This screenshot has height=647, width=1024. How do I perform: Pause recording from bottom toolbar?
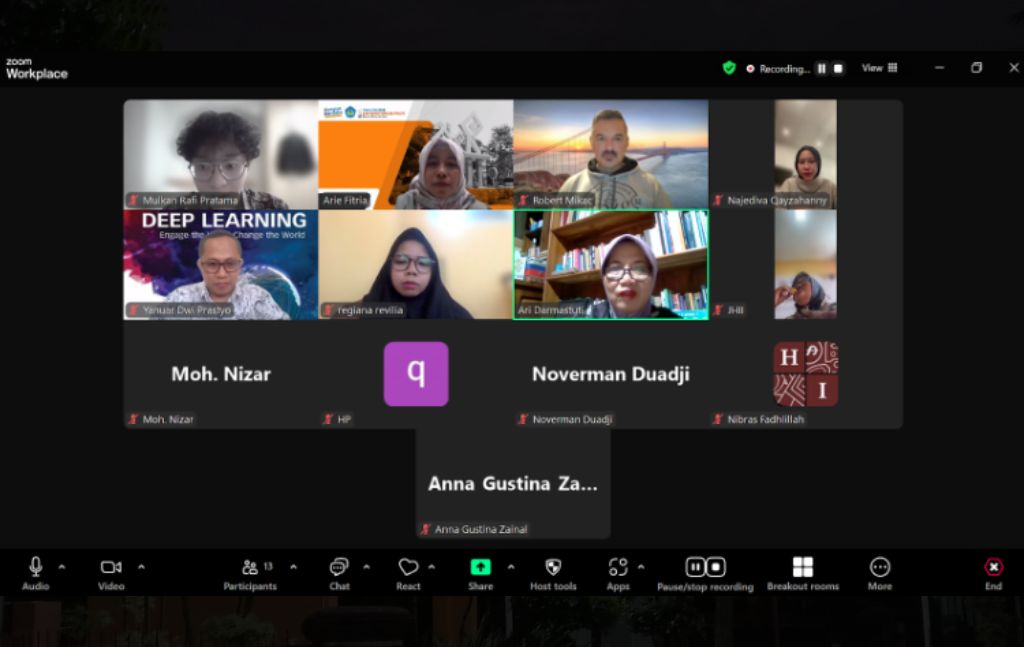click(696, 567)
